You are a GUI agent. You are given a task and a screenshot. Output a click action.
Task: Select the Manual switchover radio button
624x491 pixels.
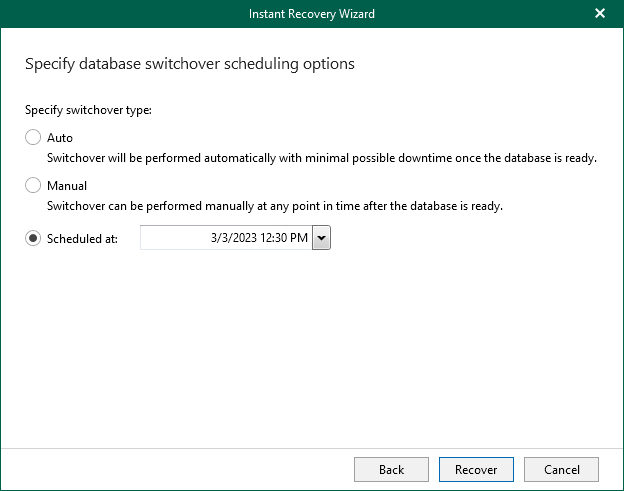[33, 186]
